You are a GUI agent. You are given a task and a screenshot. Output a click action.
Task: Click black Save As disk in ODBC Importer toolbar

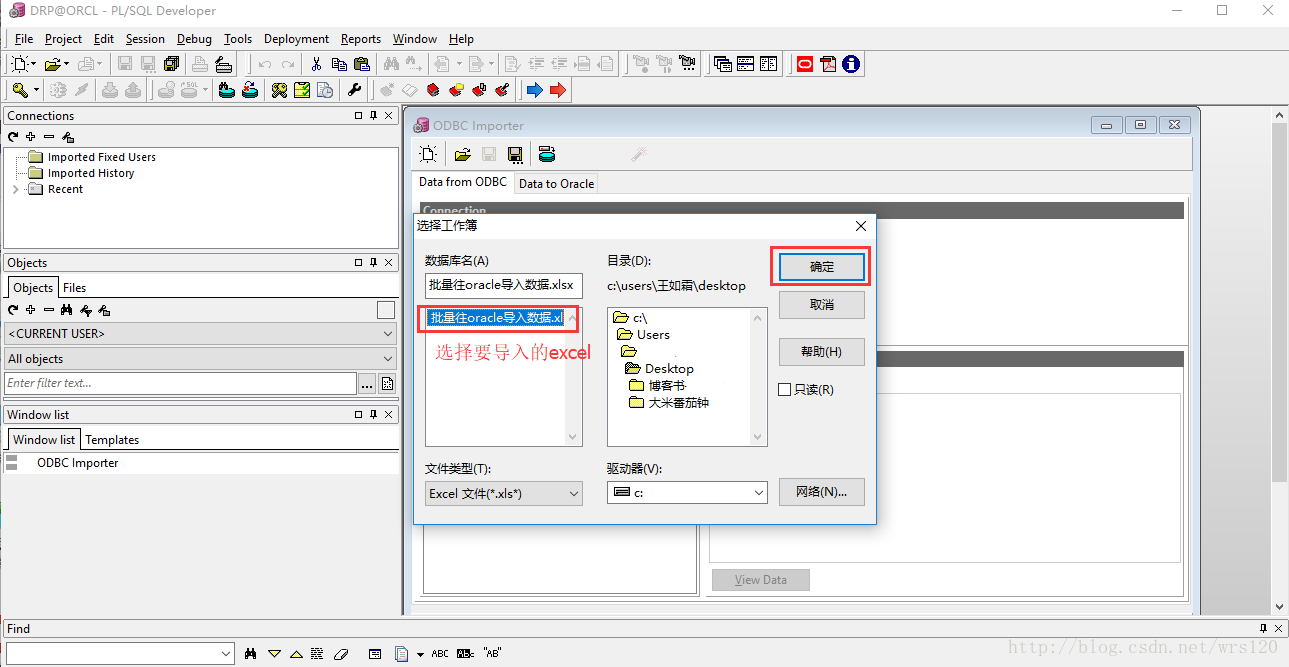click(x=515, y=154)
